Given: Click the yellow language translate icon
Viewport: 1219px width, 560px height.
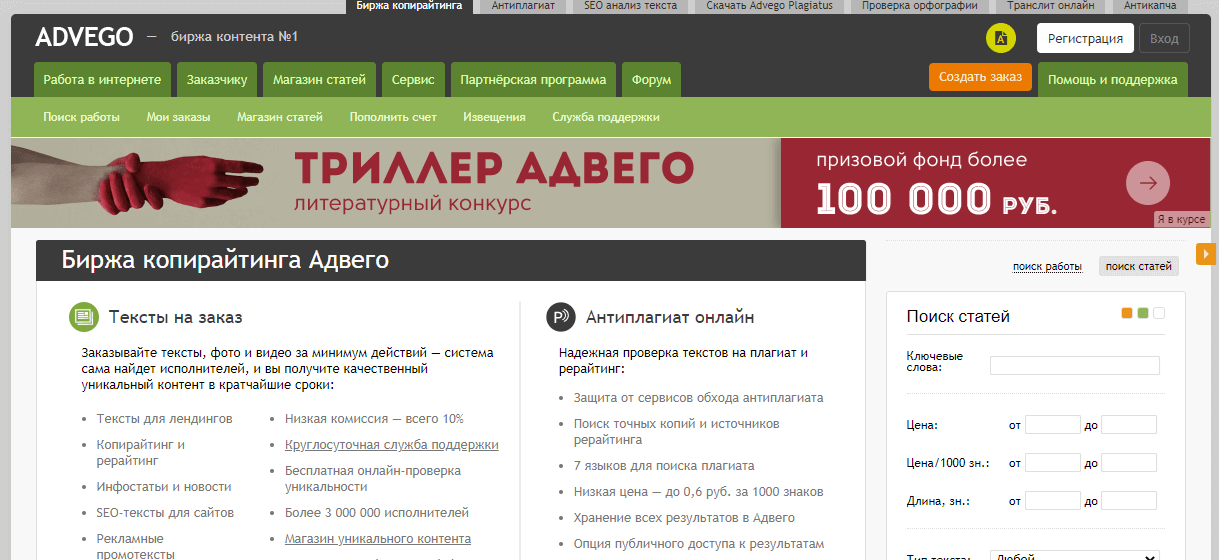Looking at the screenshot, I should click(1001, 38).
